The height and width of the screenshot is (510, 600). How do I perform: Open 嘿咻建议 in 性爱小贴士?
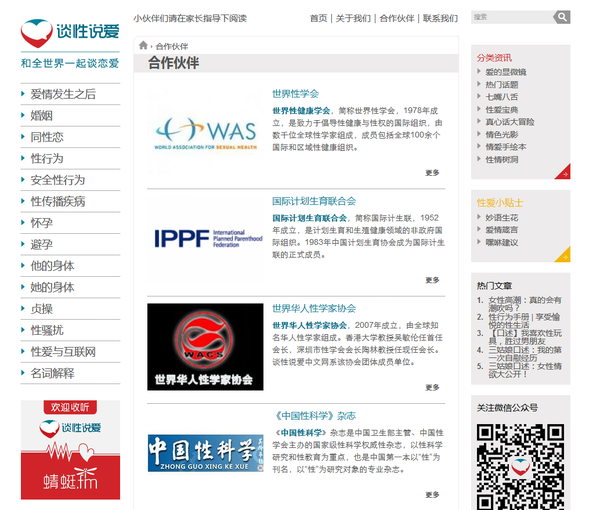502,243
